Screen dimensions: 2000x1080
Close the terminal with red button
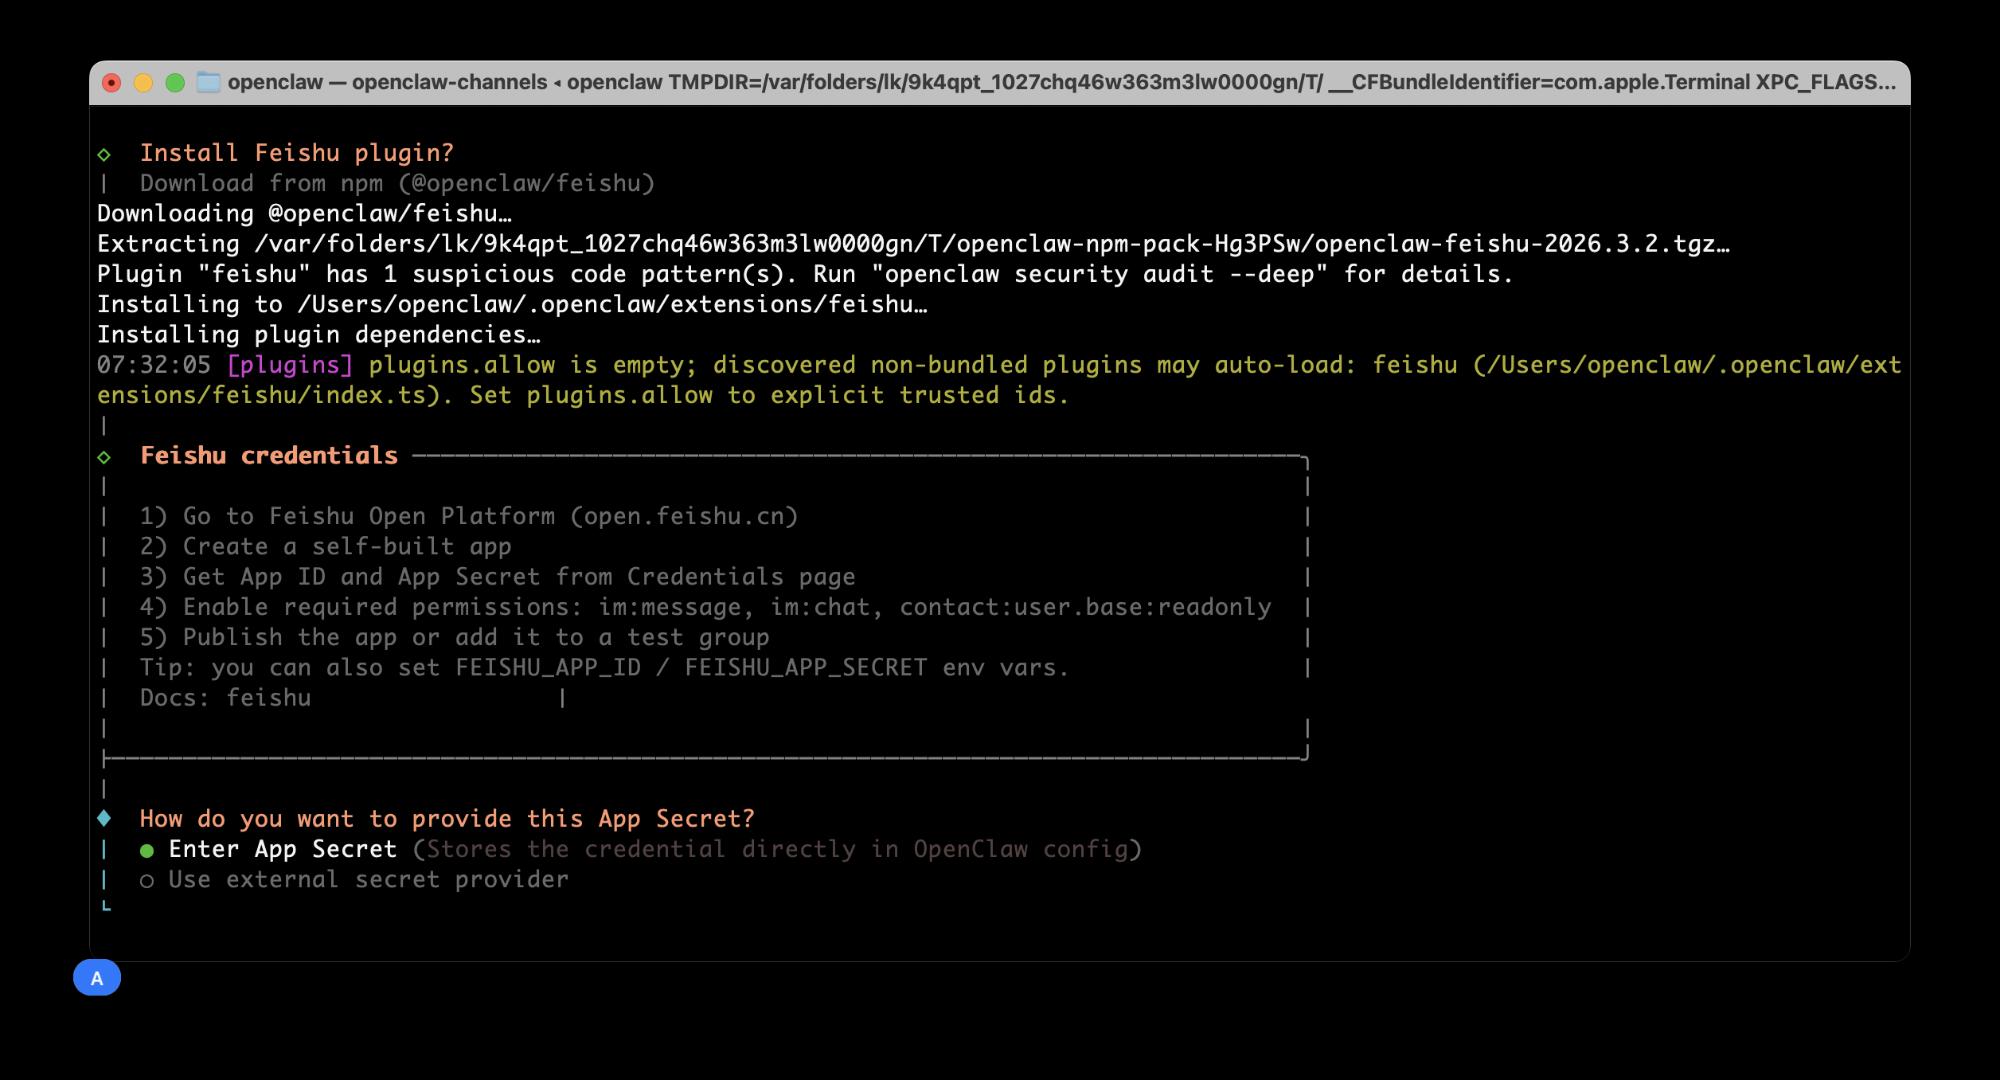click(112, 82)
